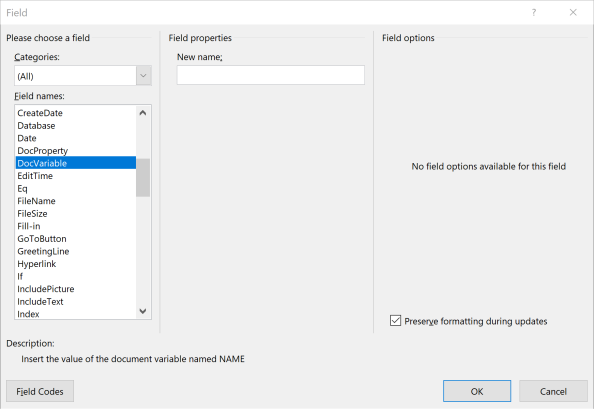The height and width of the screenshot is (409, 594).
Task: Close the Field dialog window
Action: click(x=573, y=12)
